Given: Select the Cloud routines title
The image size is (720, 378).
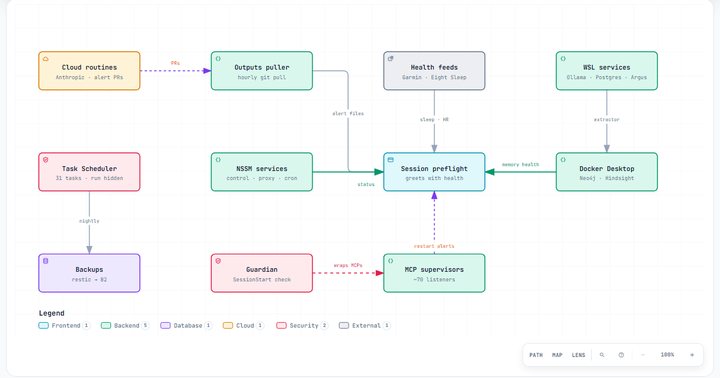Looking at the screenshot, I should point(90,67).
